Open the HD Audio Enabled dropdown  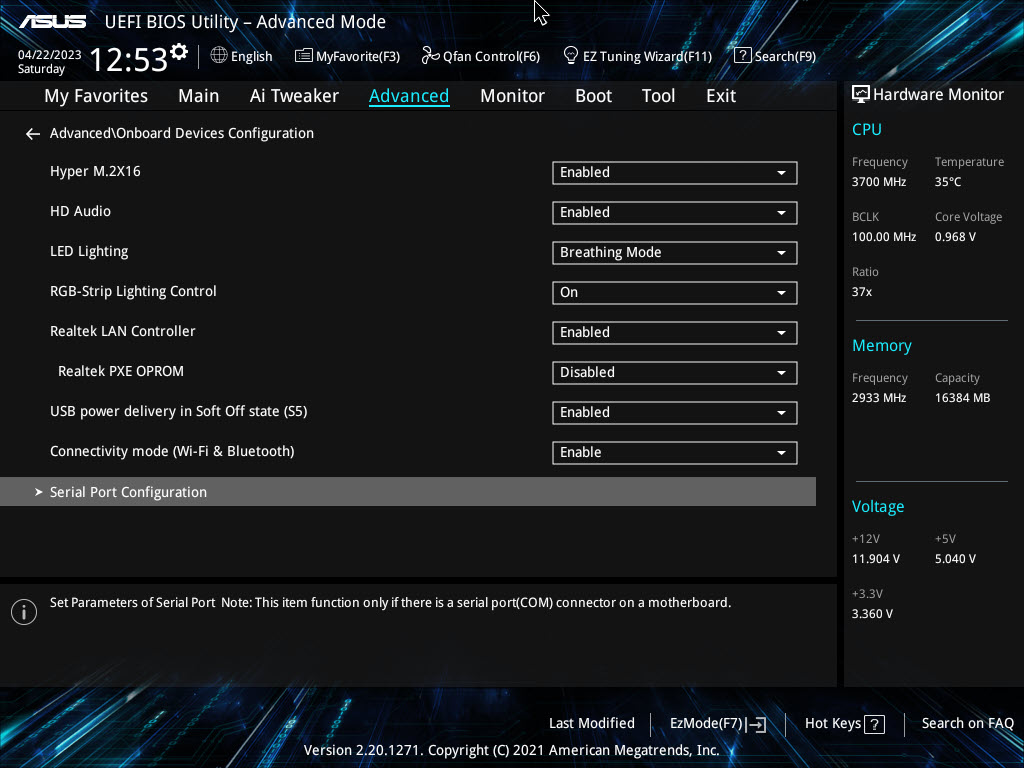tap(674, 213)
